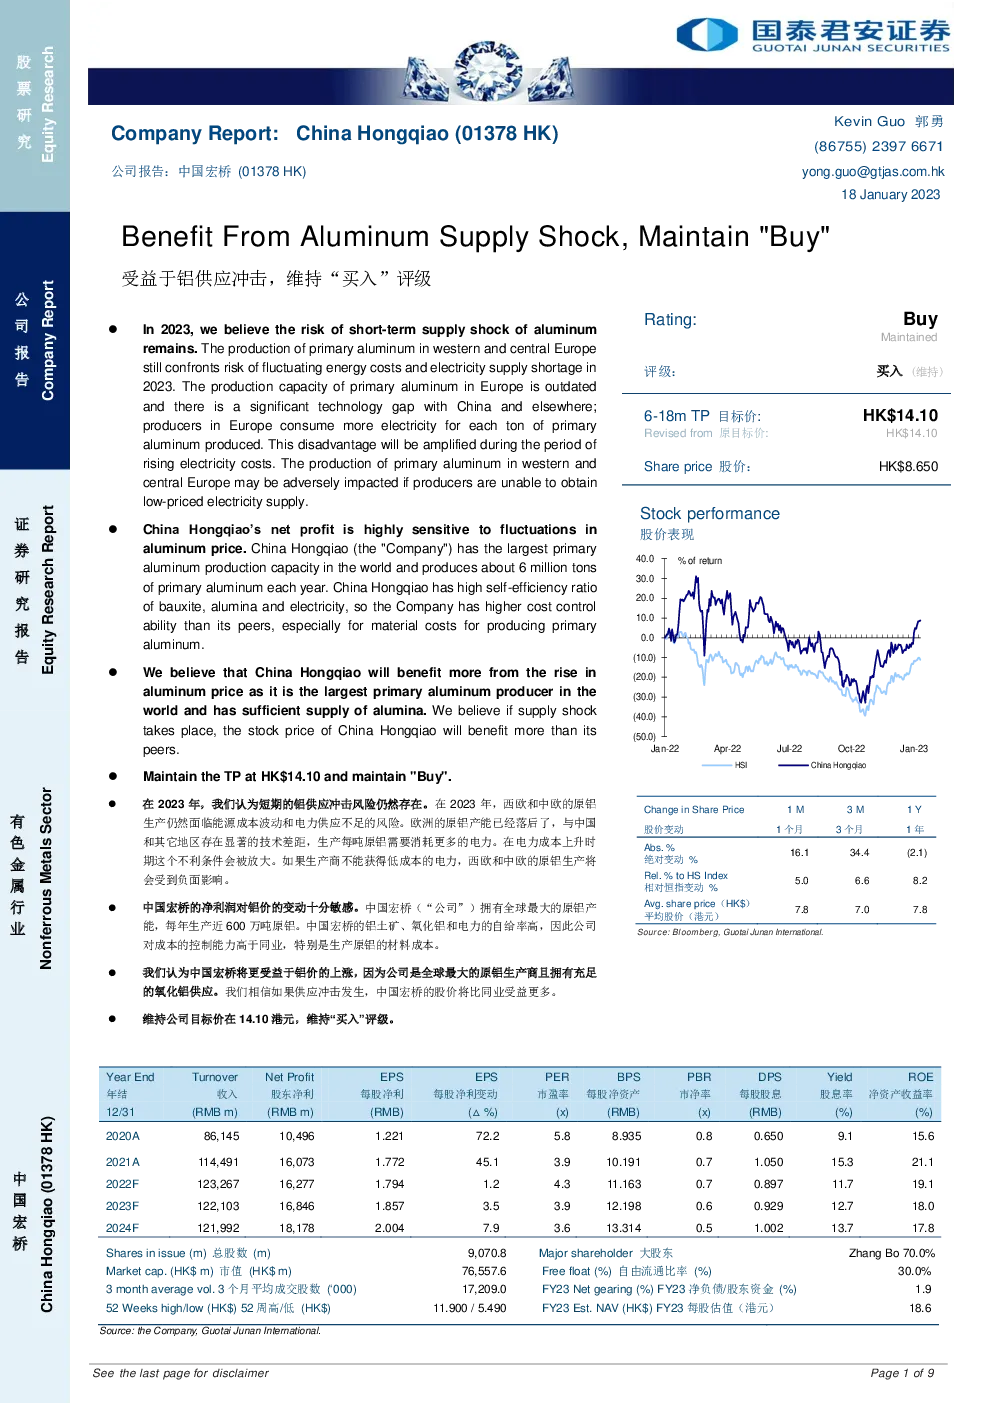This screenshot has height=1403, width=992.
Task: Select the 1 Y absolute change (2.1)
Action: 917,853
